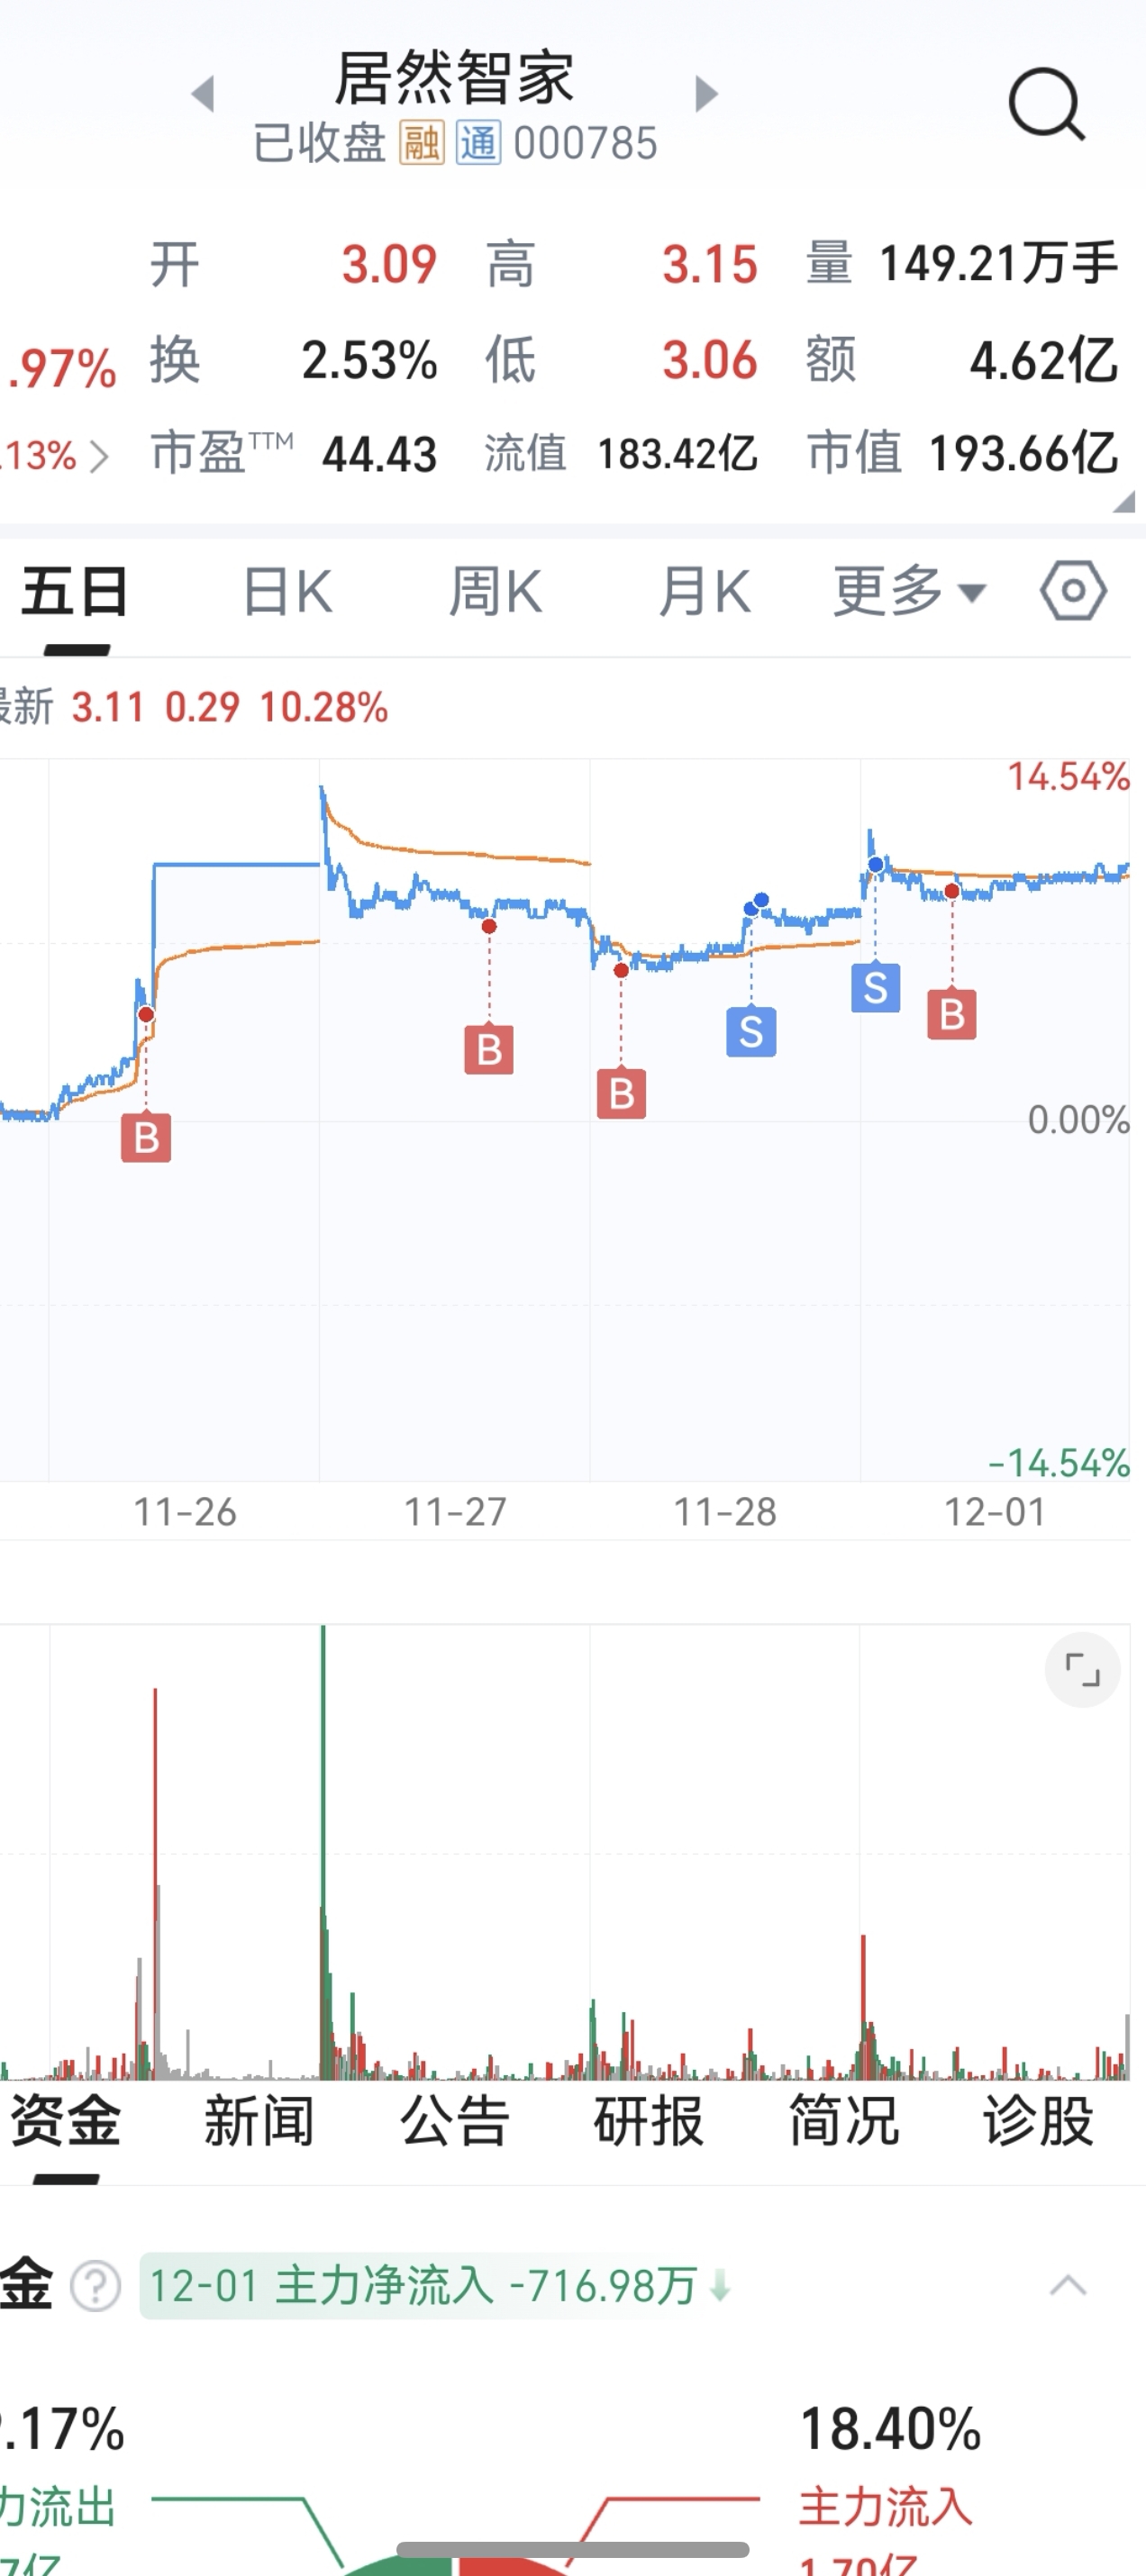Image resolution: width=1146 pixels, height=2576 pixels.
Task: Tap the 通 stock connect badge
Action: 478,143
